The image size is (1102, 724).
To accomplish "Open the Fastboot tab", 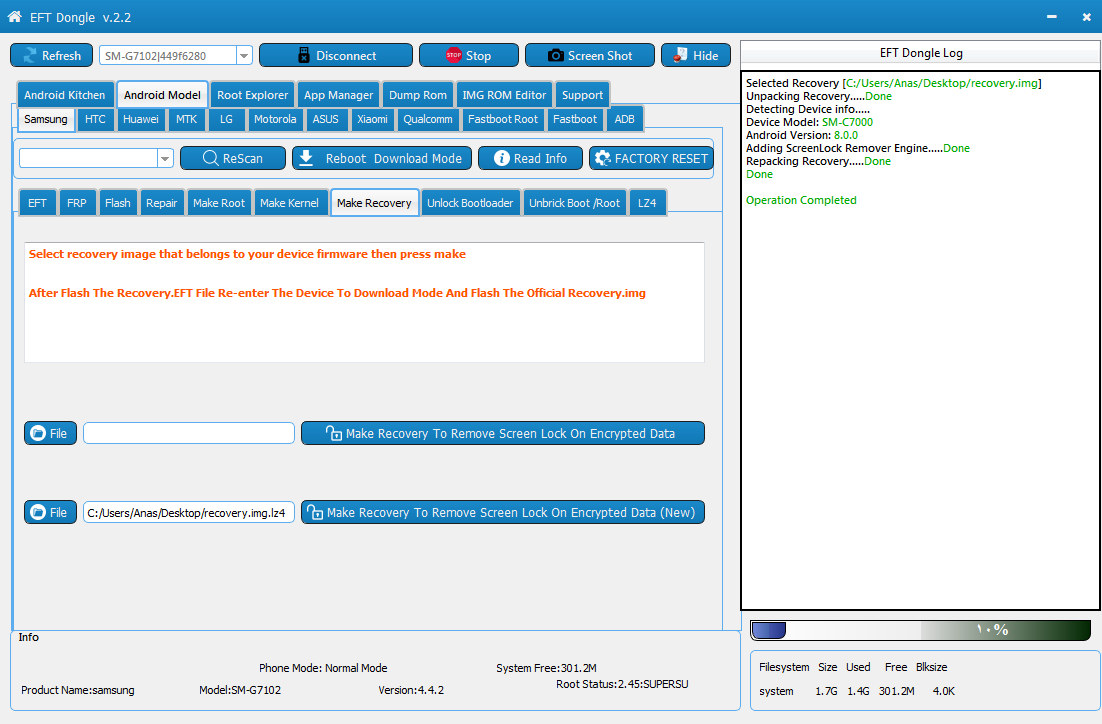I will 574,119.
